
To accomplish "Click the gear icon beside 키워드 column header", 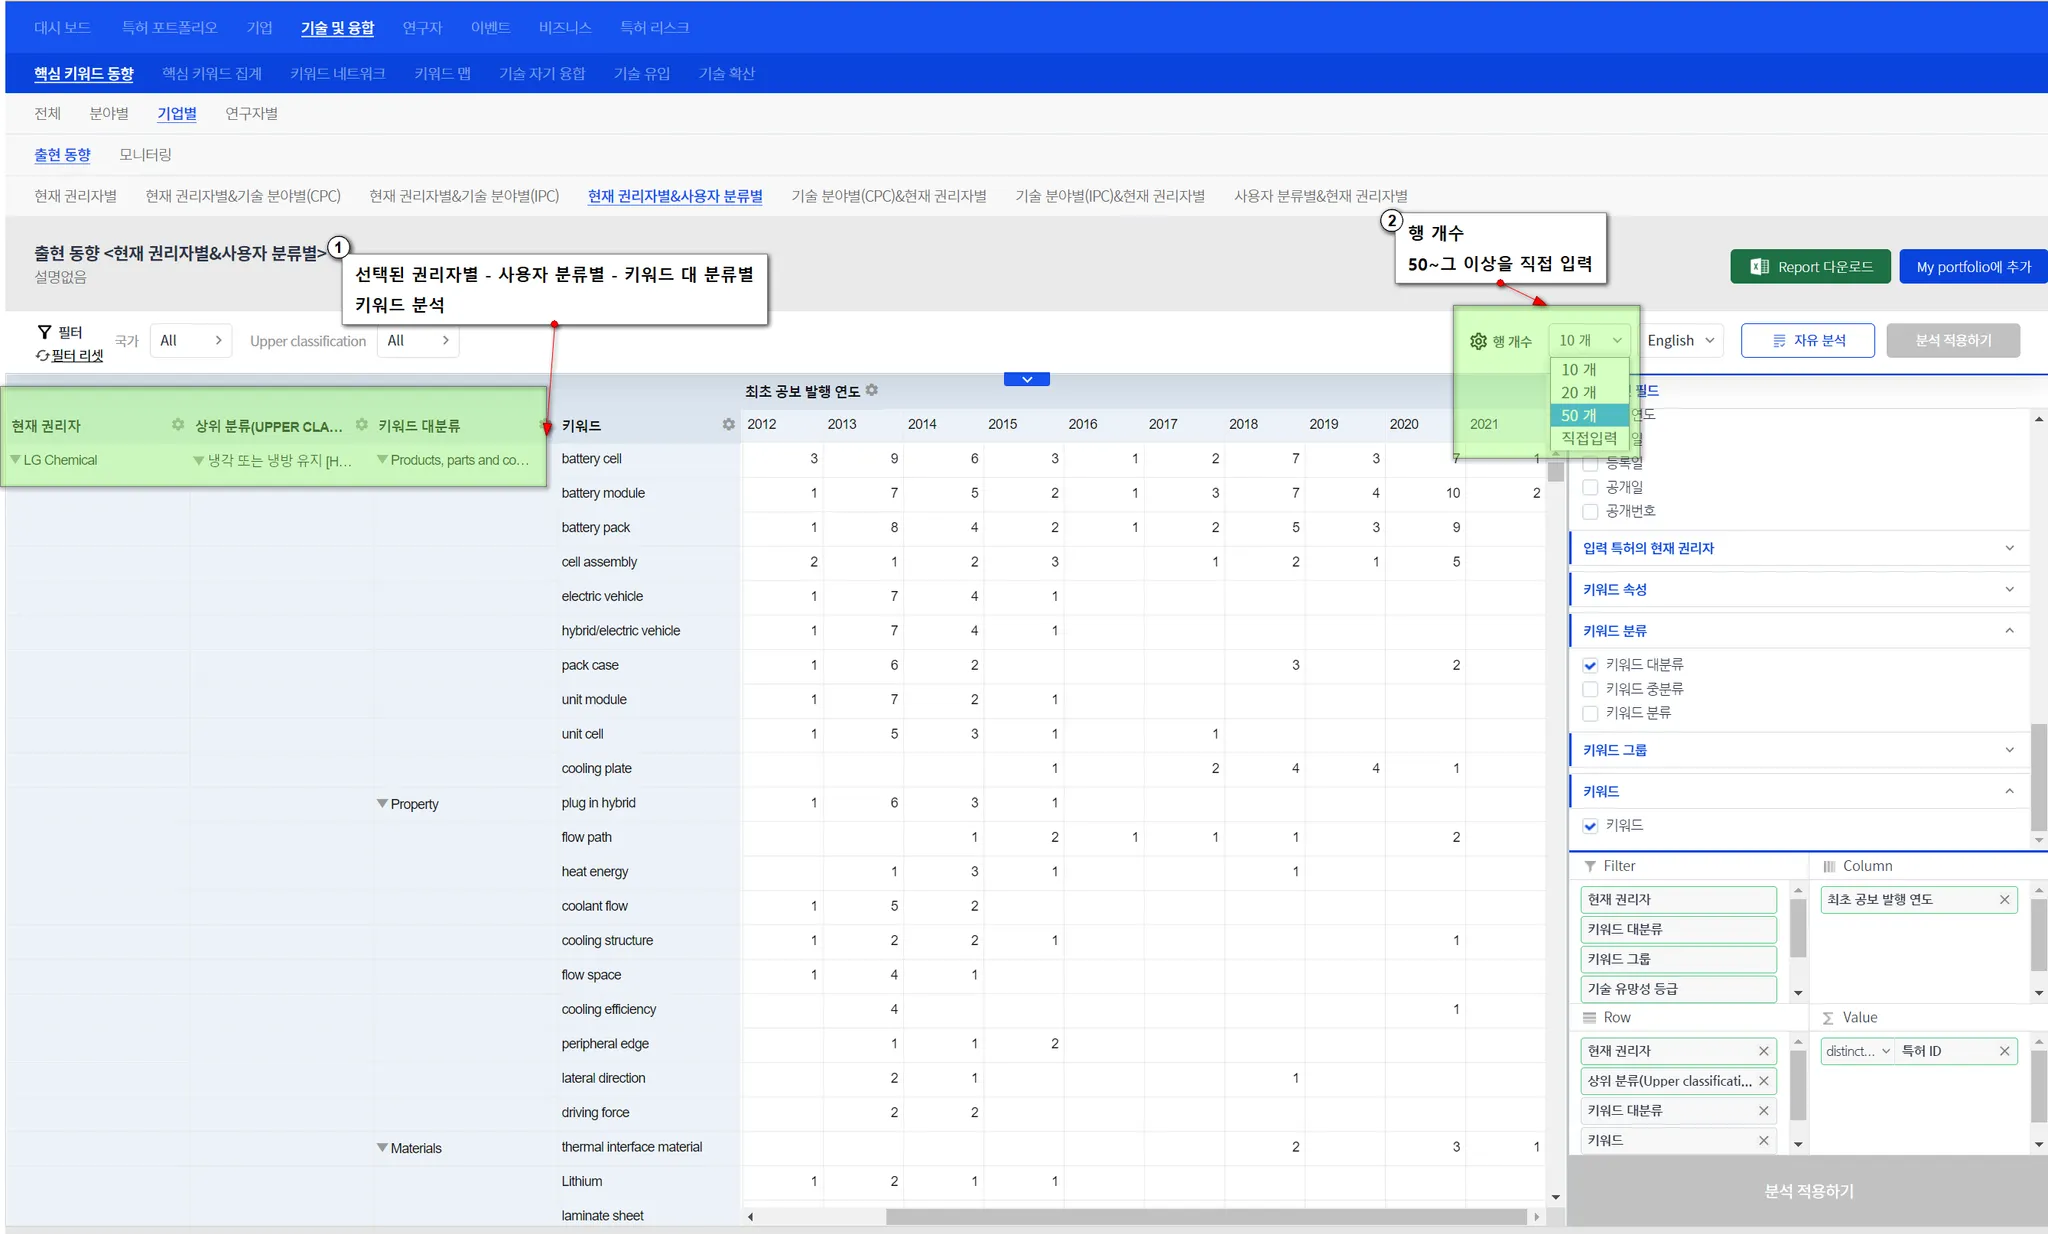I will [728, 425].
